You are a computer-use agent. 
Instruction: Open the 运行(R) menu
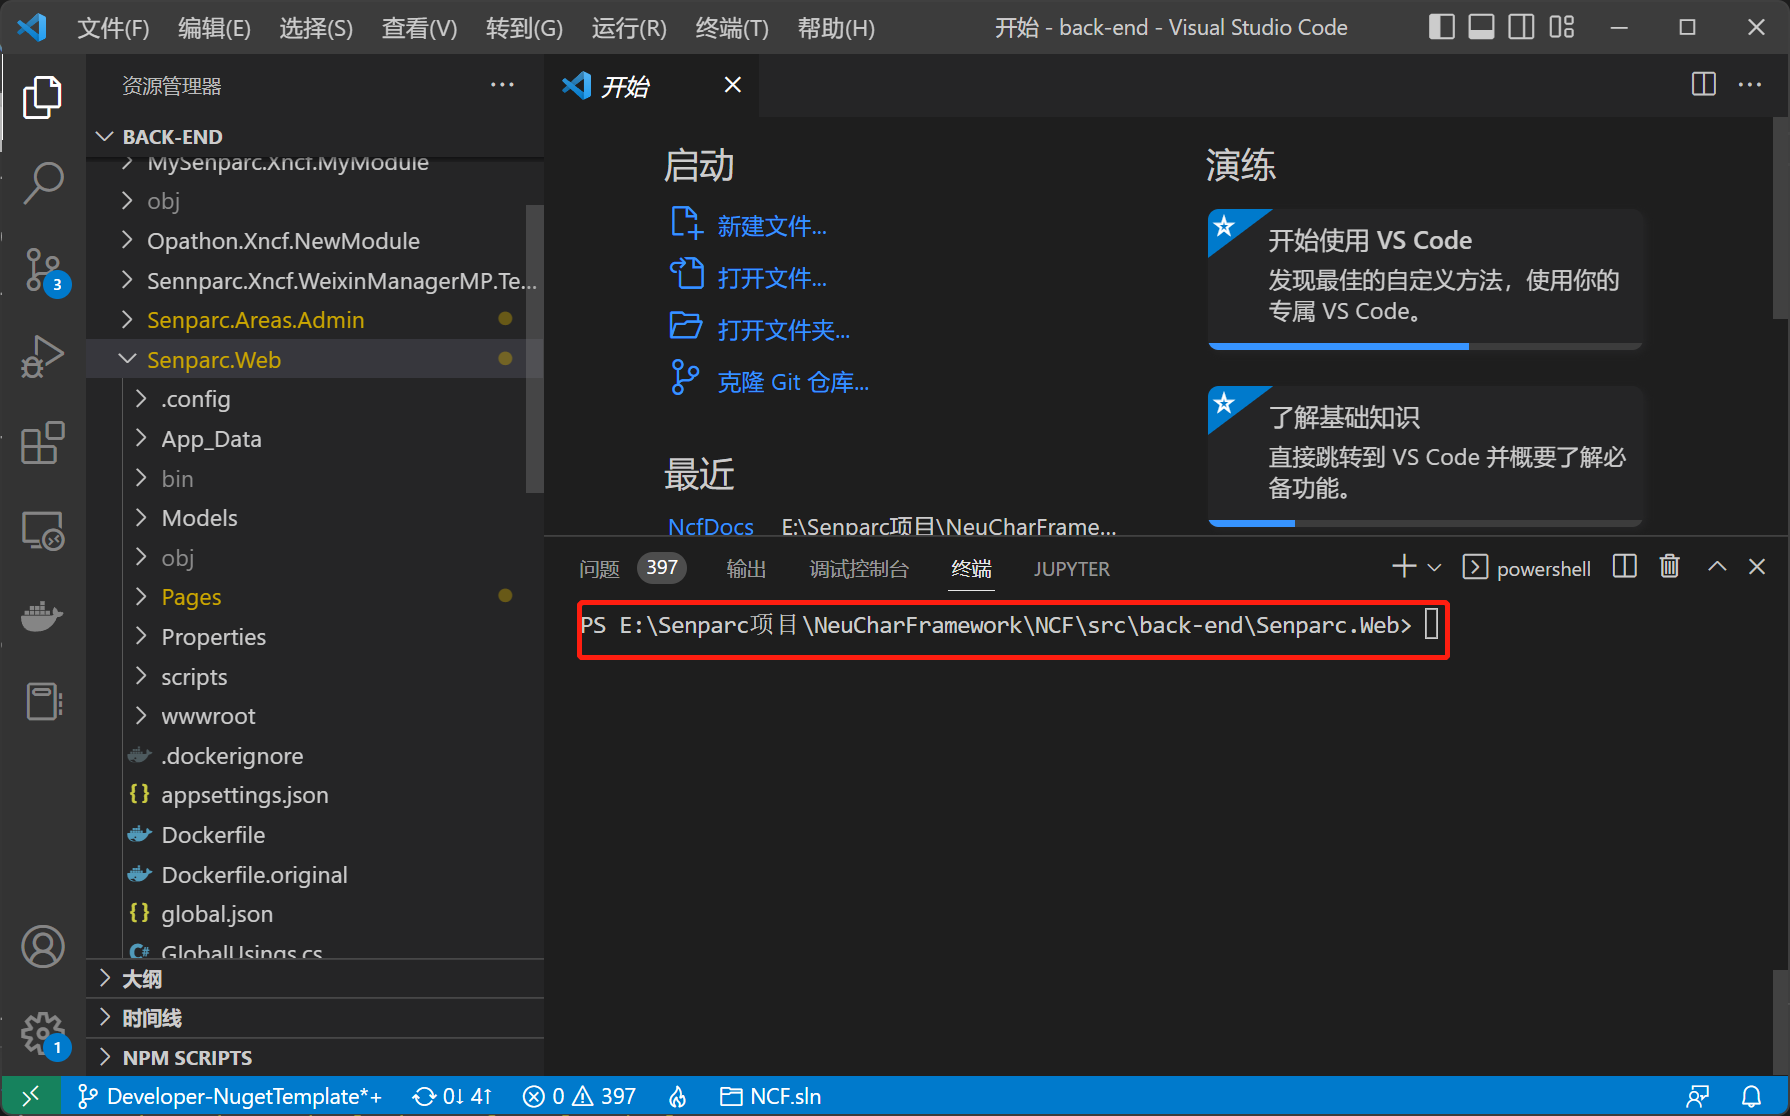coord(629,28)
